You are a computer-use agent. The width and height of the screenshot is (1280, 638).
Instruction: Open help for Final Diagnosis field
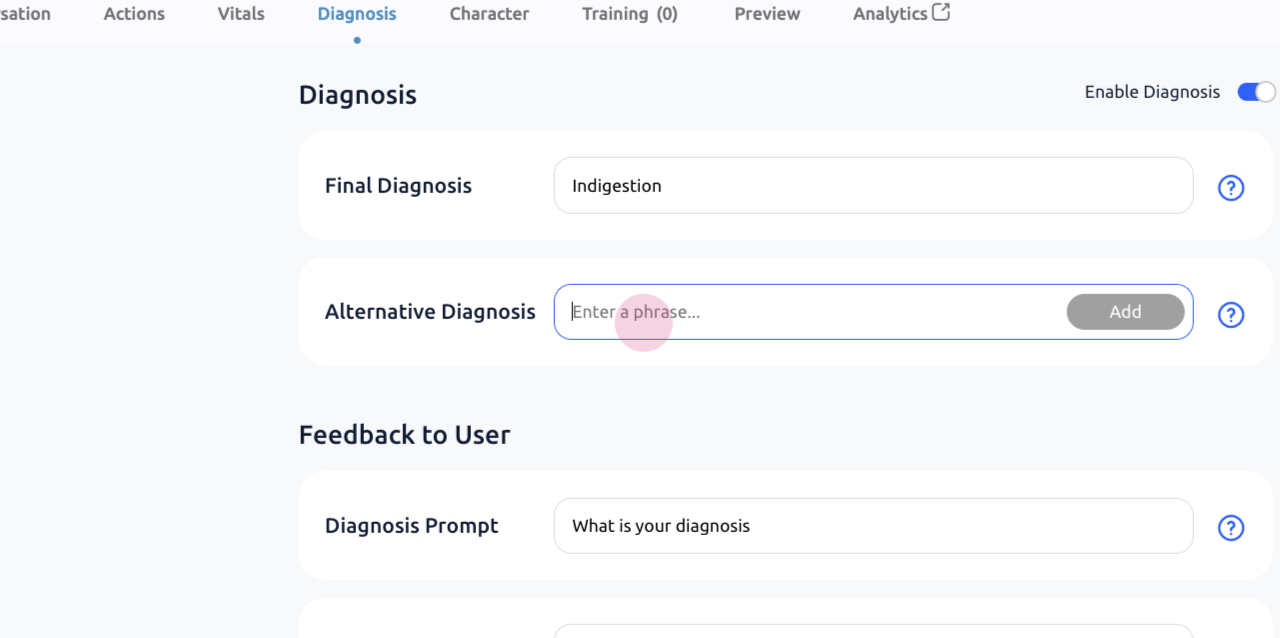click(x=1230, y=187)
